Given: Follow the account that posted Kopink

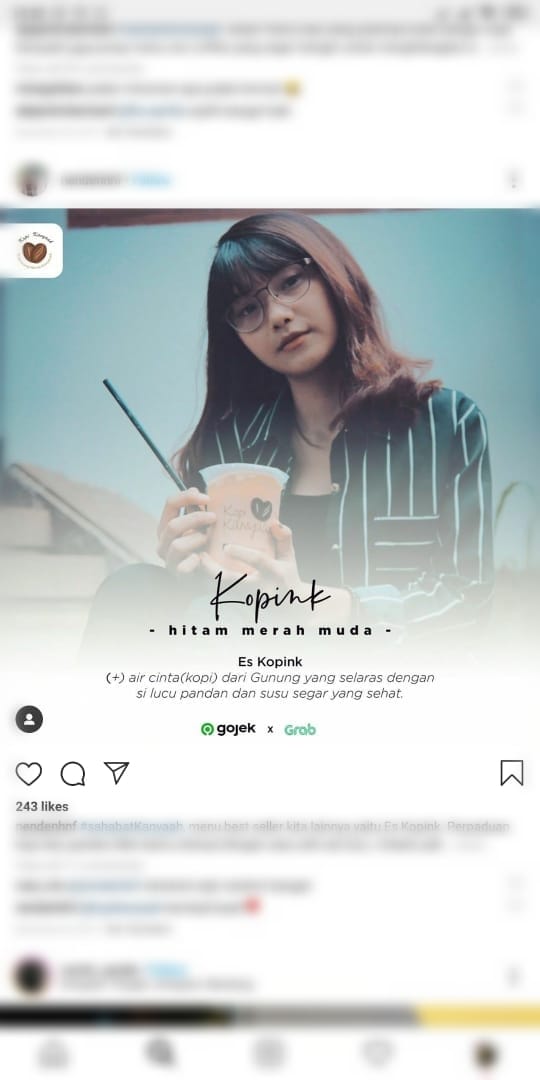Looking at the screenshot, I should pos(152,180).
